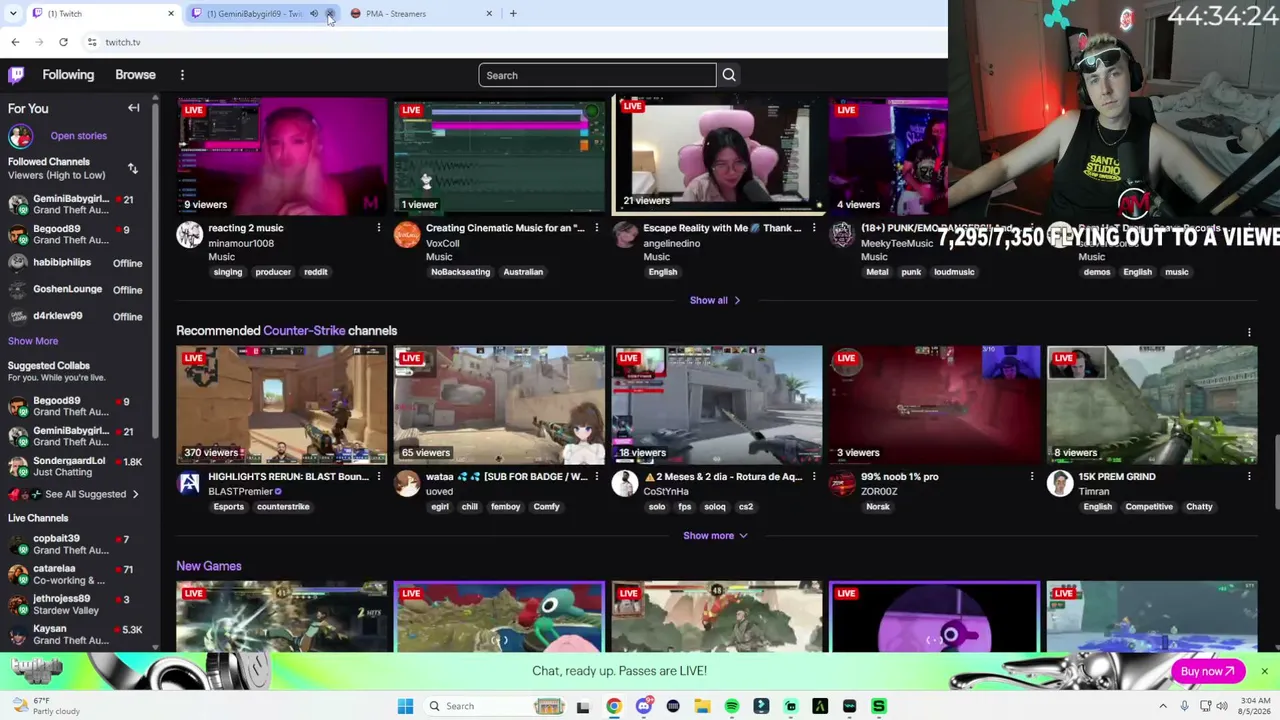Open CoStYnHa channel avatar

coord(625,484)
